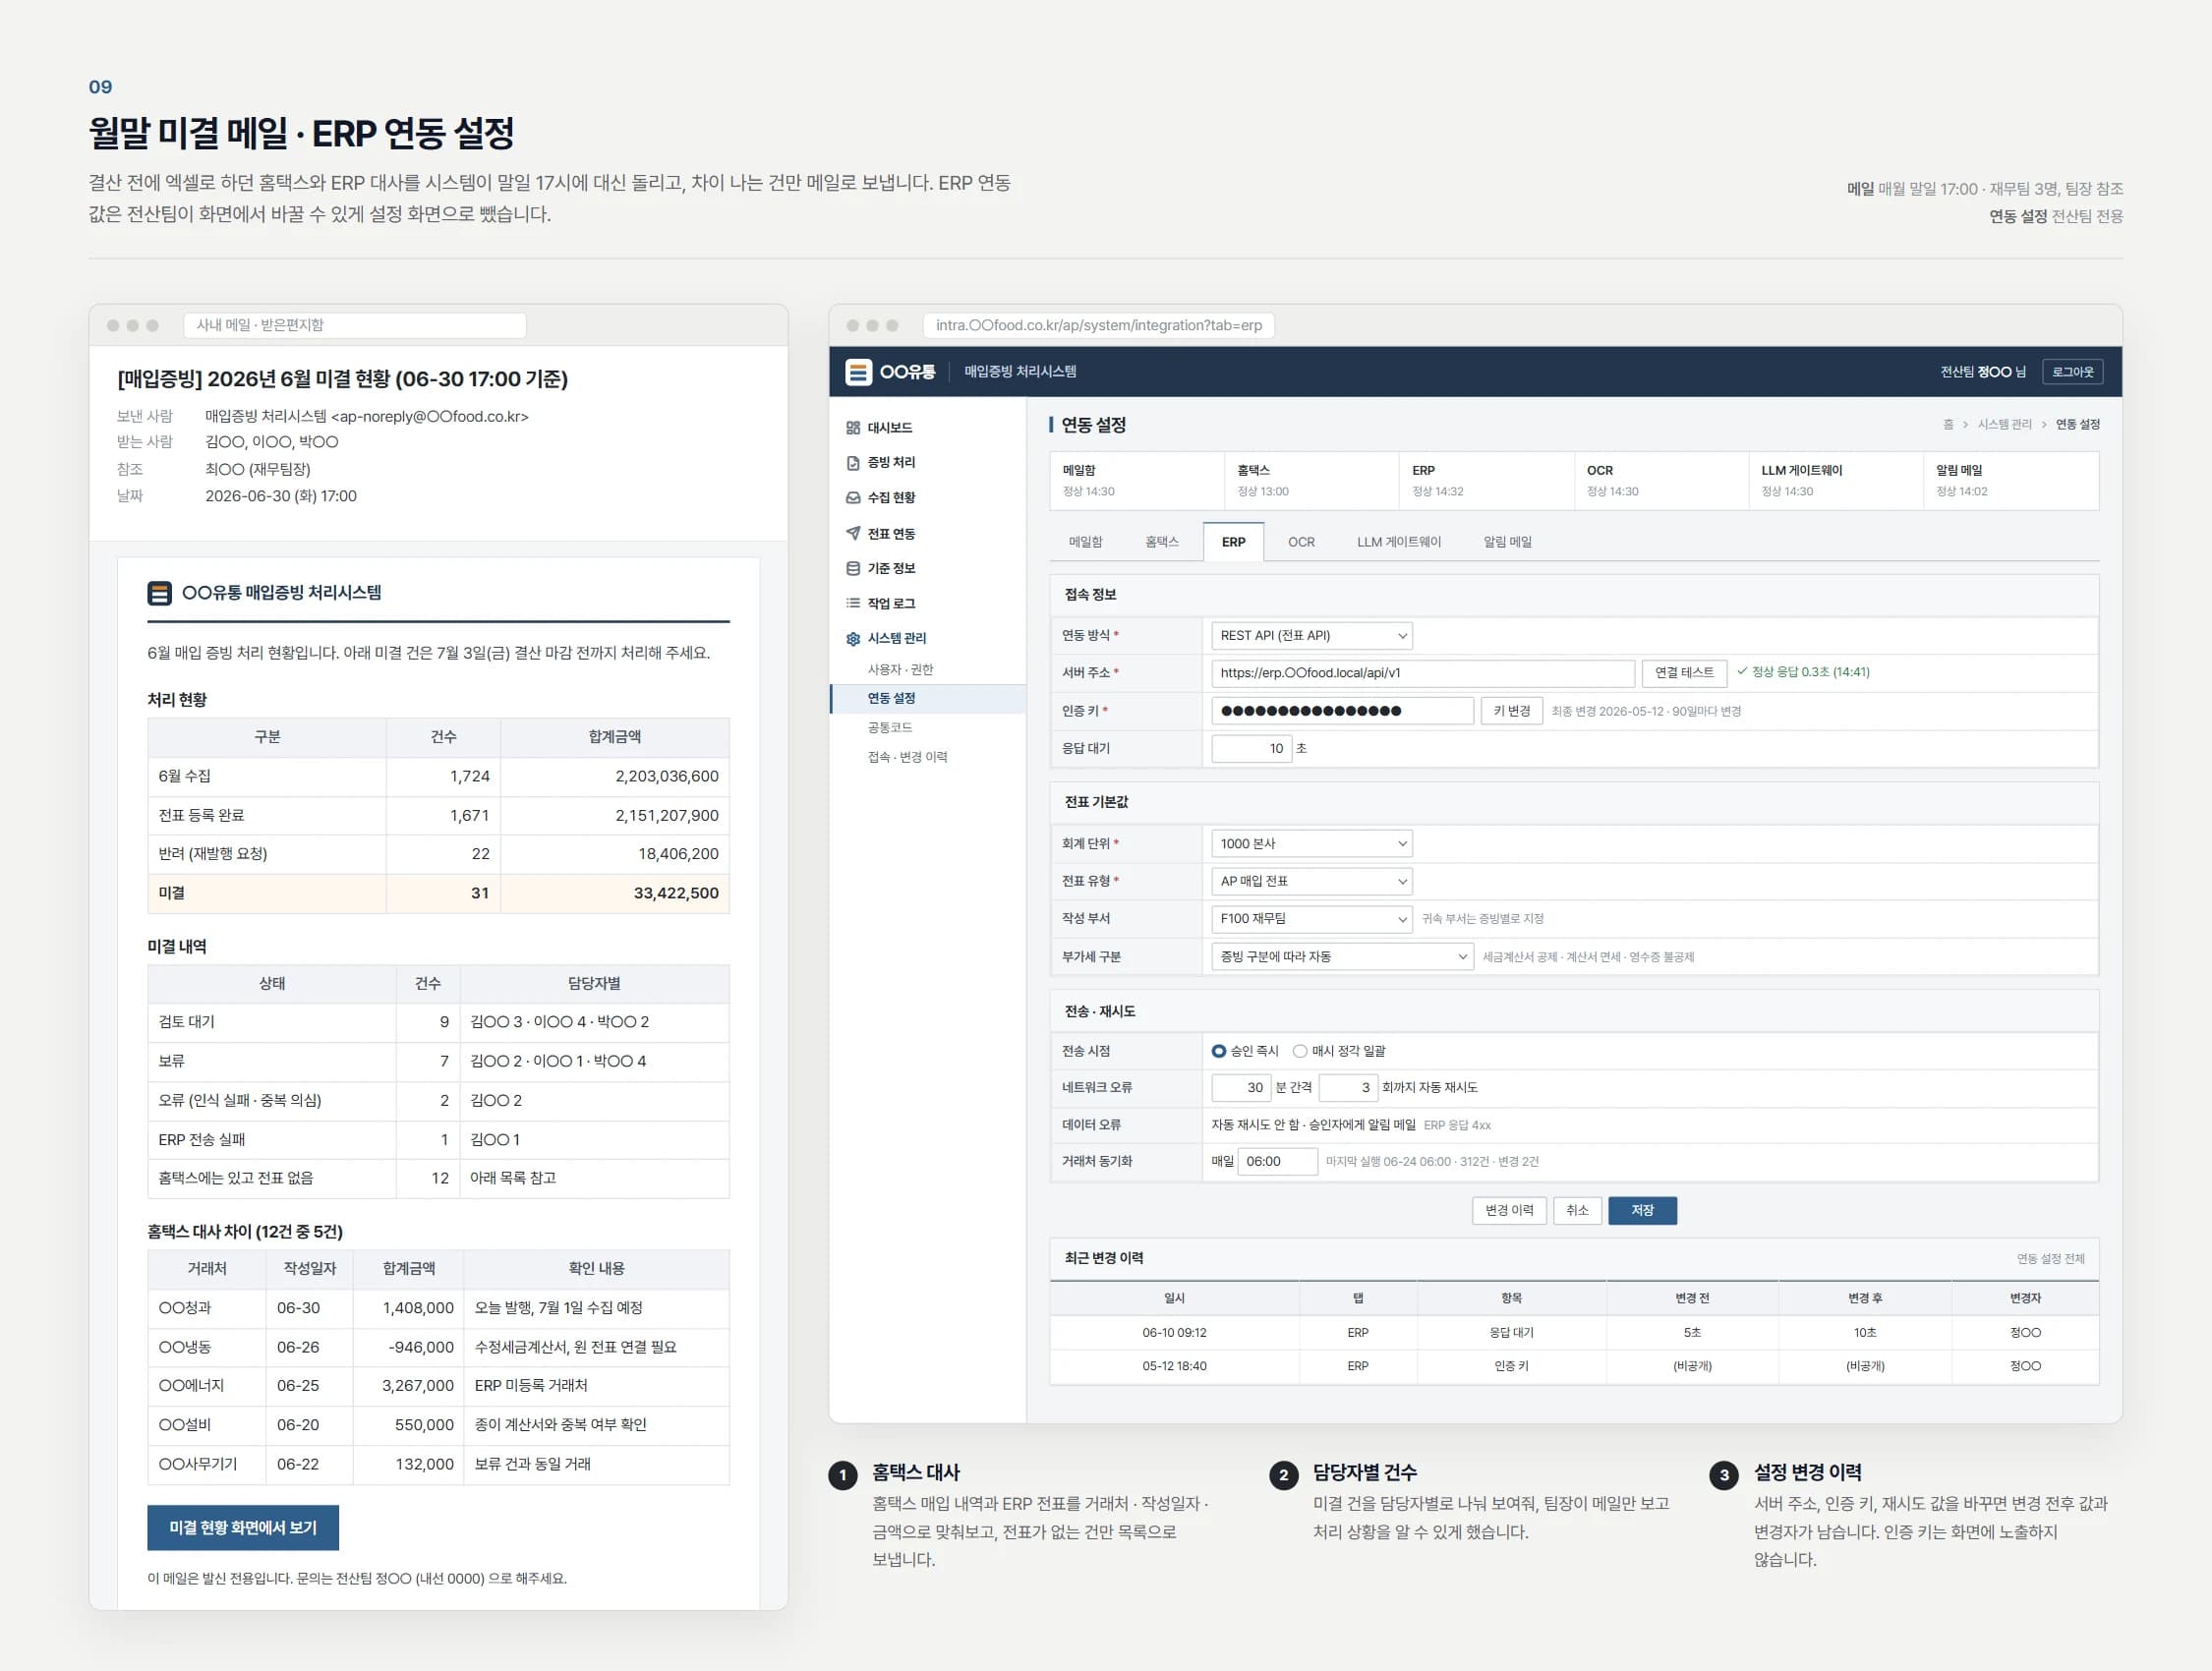
Task: Click the 30 분 간격 retry field
Action: (x=1241, y=1088)
